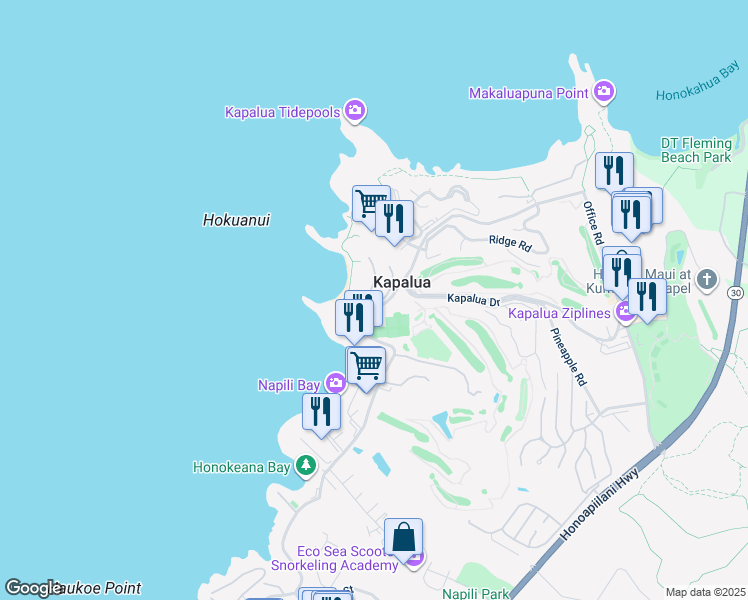Click the Google logo

pyautogui.click(x=33, y=588)
